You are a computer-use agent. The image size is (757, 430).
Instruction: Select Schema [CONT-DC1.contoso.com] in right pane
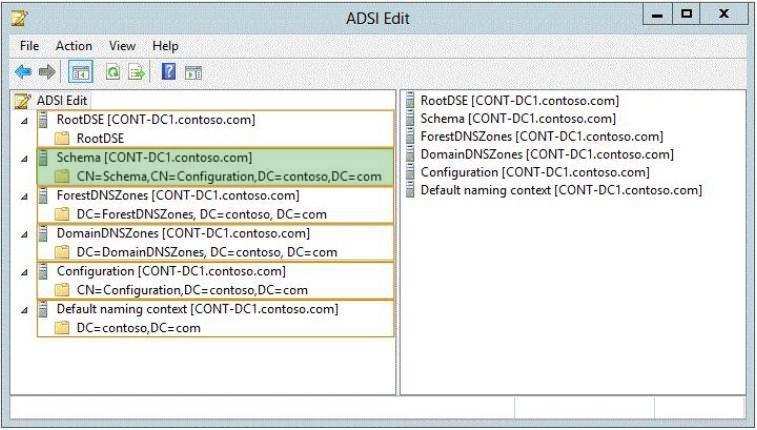(x=519, y=118)
